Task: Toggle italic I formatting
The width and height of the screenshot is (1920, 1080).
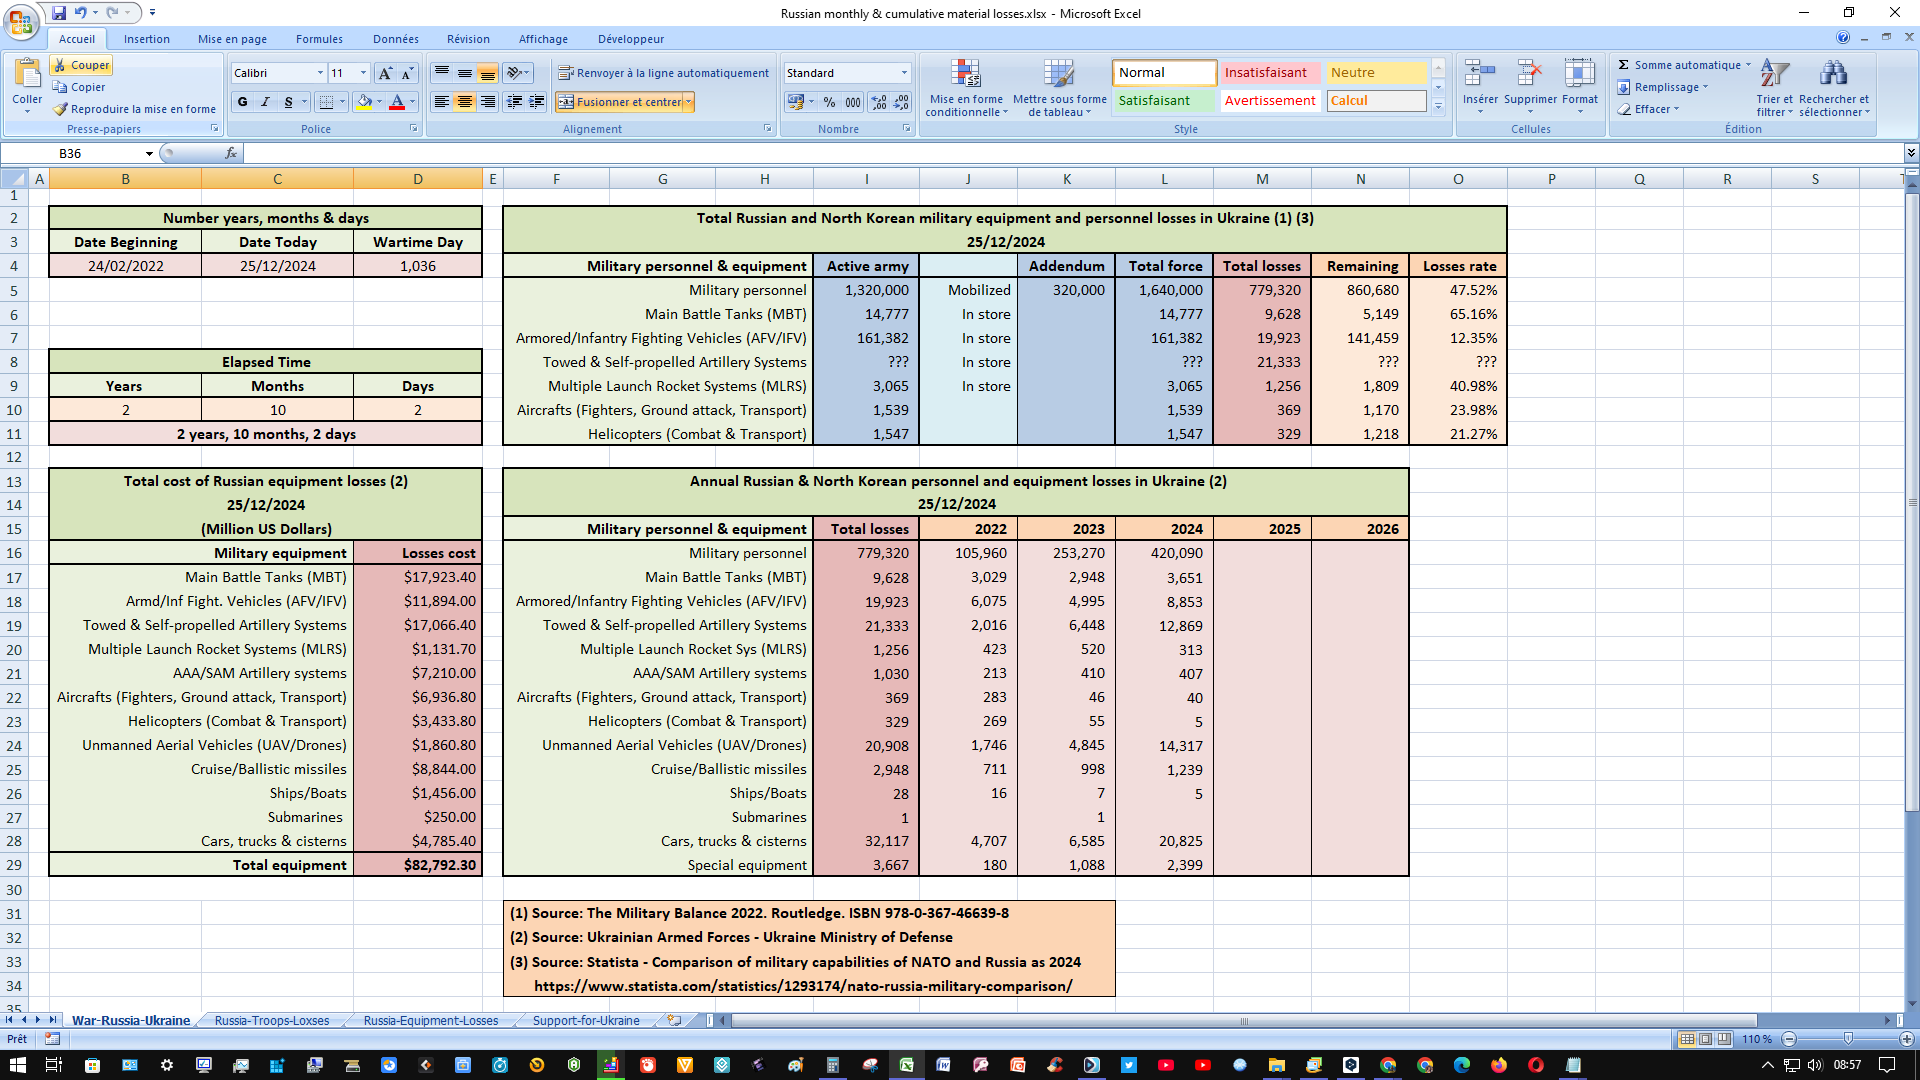Action: (265, 102)
